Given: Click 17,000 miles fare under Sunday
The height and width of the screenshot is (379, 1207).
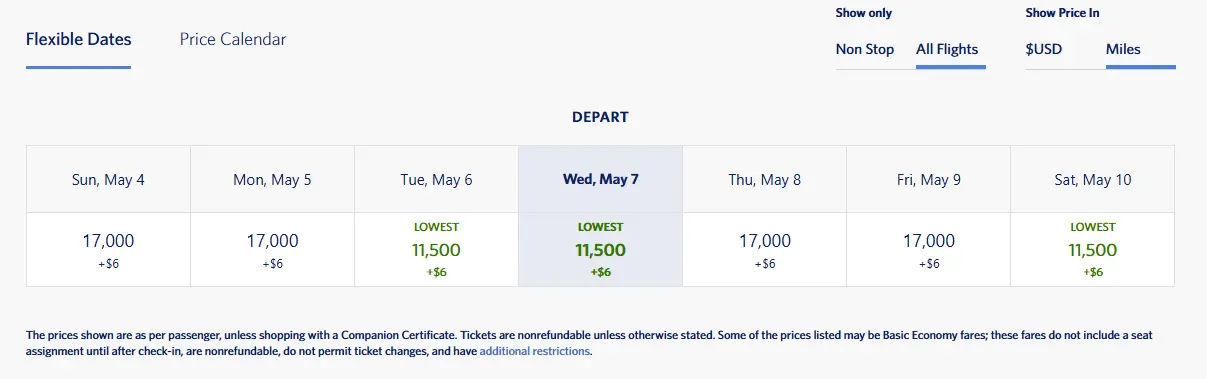Looking at the screenshot, I should point(108,250).
